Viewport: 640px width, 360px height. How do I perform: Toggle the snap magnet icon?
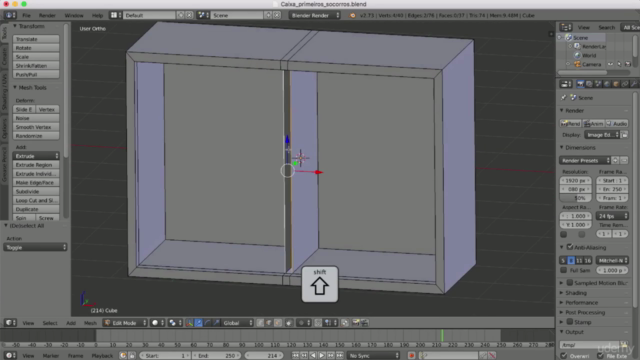(x=318, y=322)
